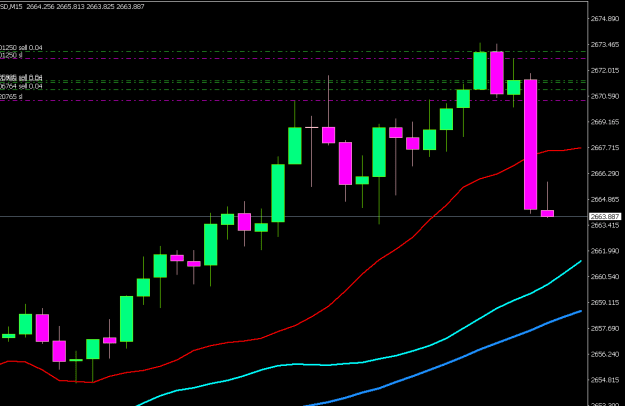The image size is (625, 406).
Task: Click the '20765 sl' stop loss label
Action: coord(11,97)
